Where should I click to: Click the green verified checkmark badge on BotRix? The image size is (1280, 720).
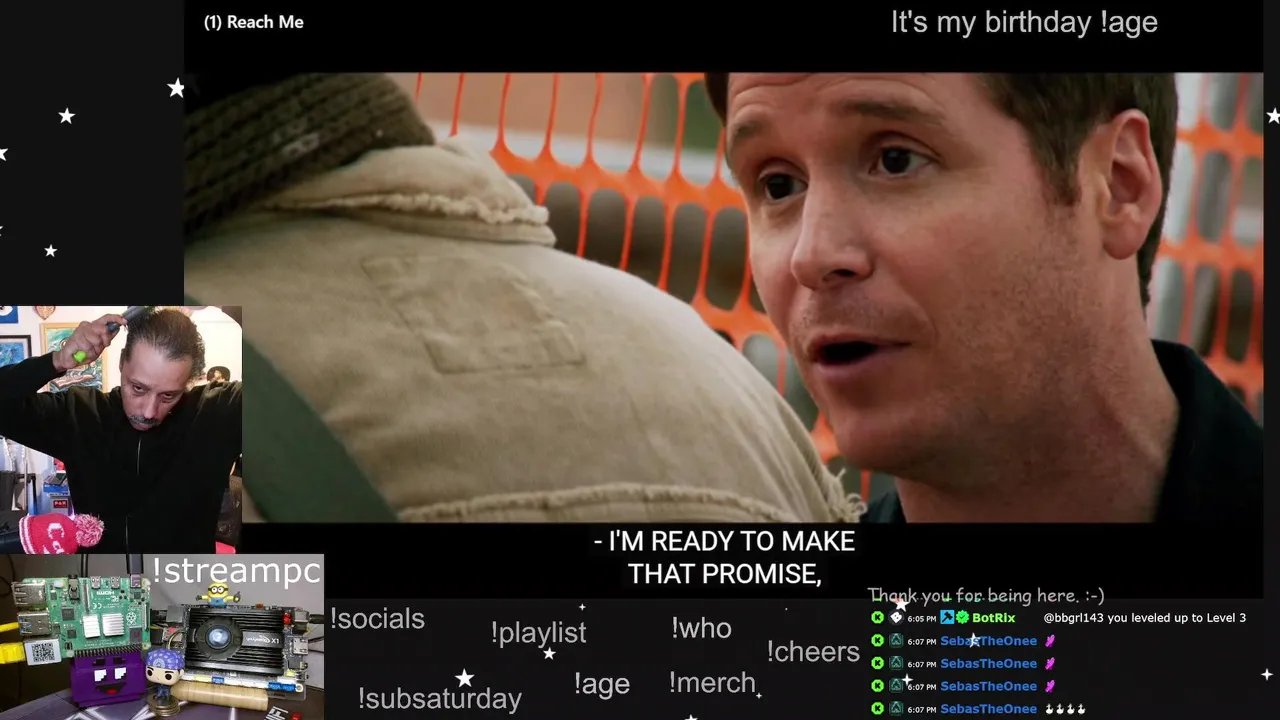pyautogui.click(x=962, y=618)
